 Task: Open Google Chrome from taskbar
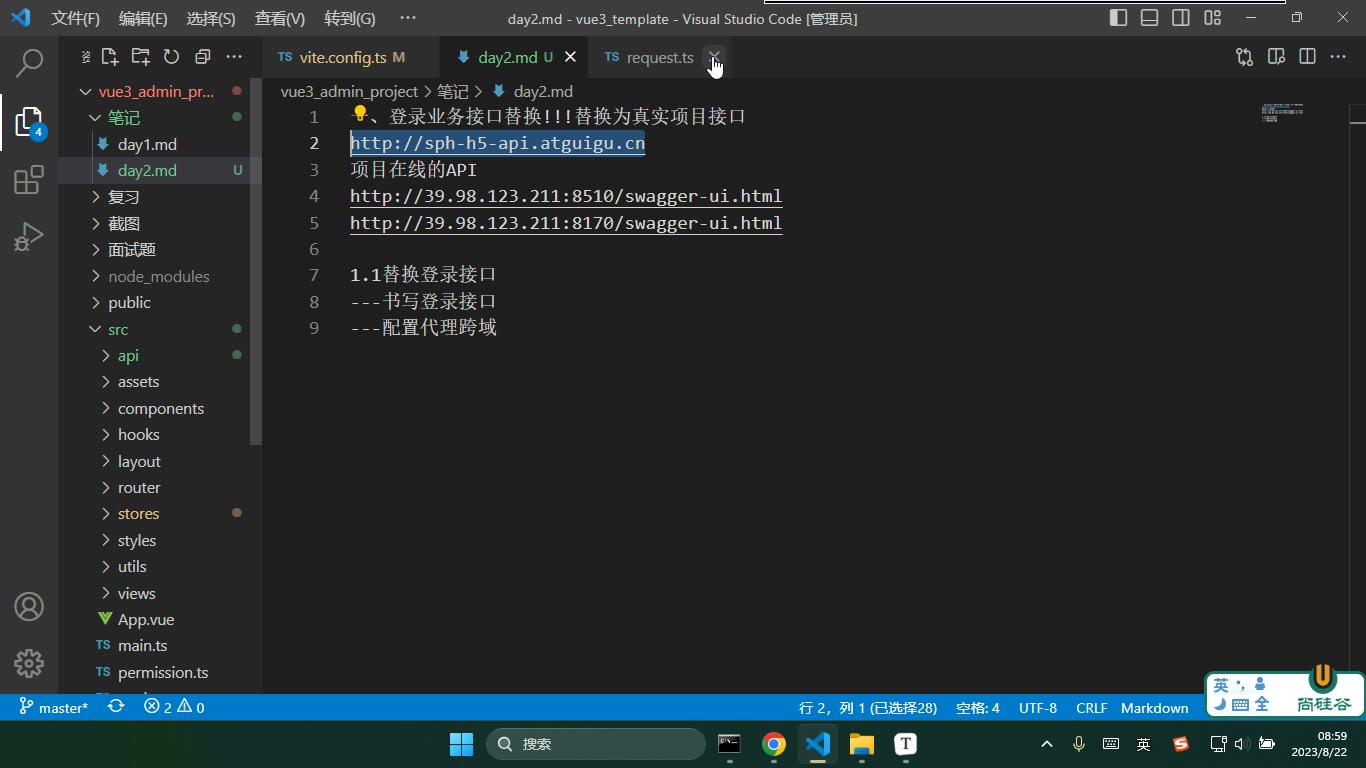coord(773,743)
